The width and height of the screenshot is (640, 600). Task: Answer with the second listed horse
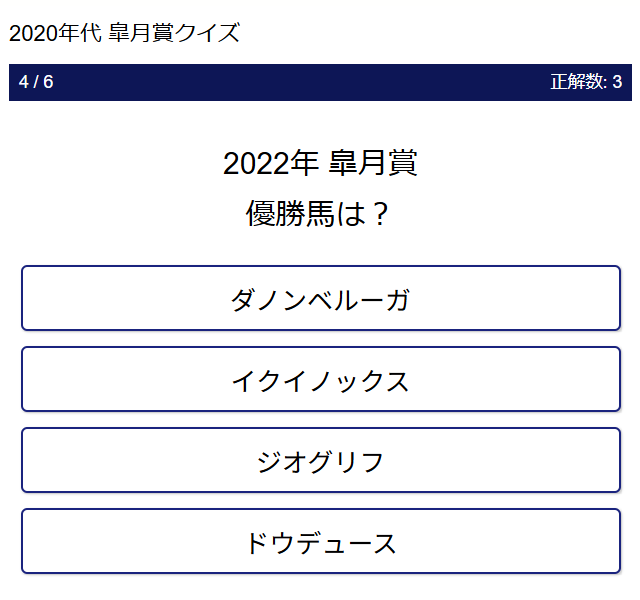(320, 379)
